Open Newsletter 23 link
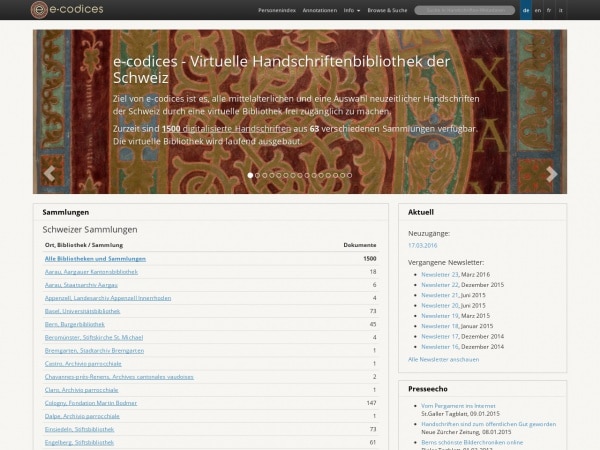Viewport: 600px width, 450px height. pyautogui.click(x=440, y=274)
